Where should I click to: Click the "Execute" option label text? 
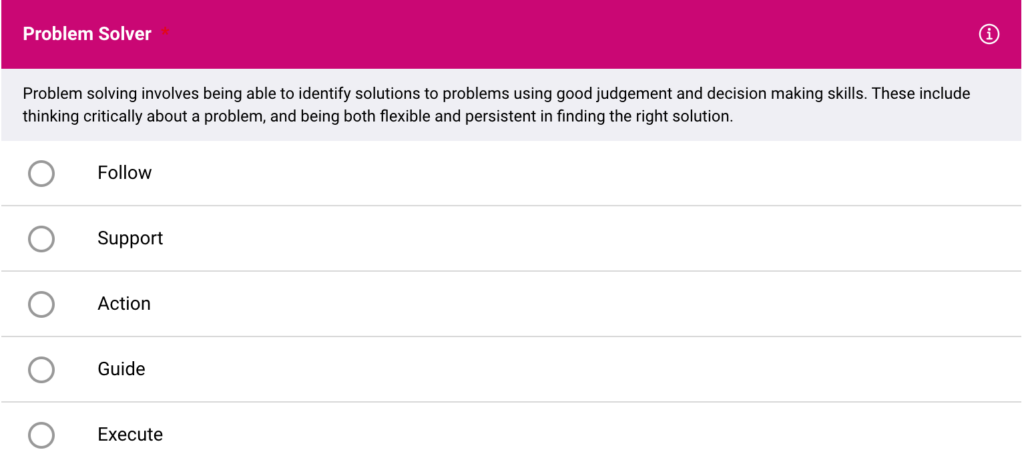130,435
